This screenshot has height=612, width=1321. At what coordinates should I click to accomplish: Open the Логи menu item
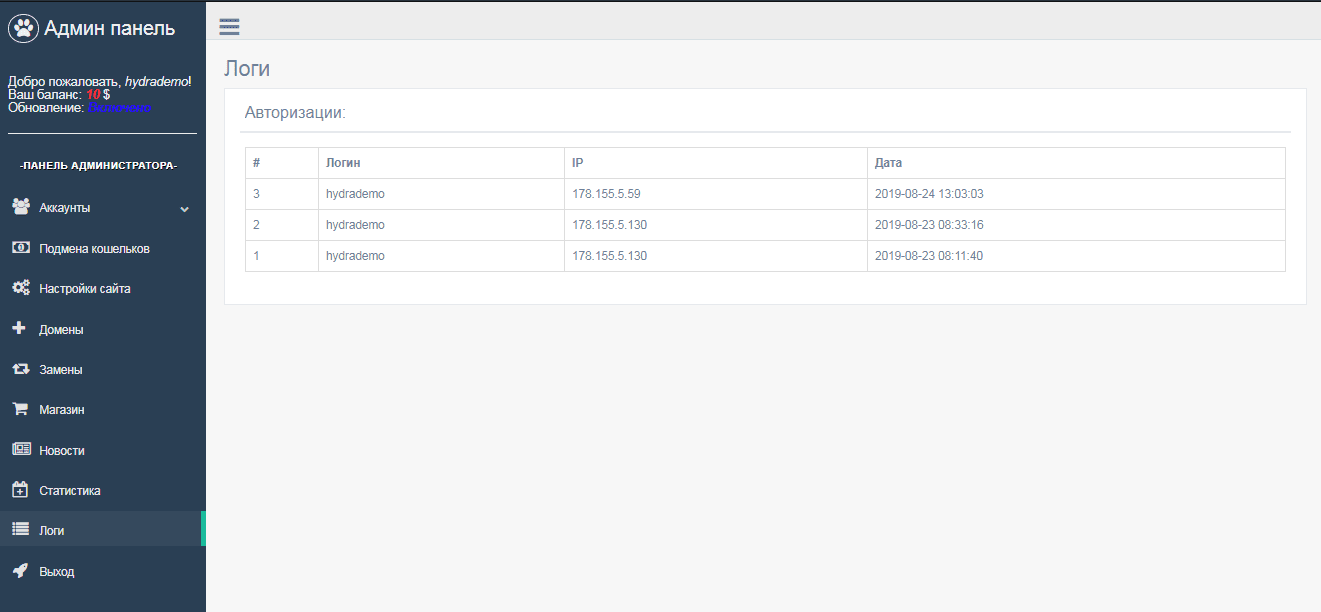pos(52,531)
